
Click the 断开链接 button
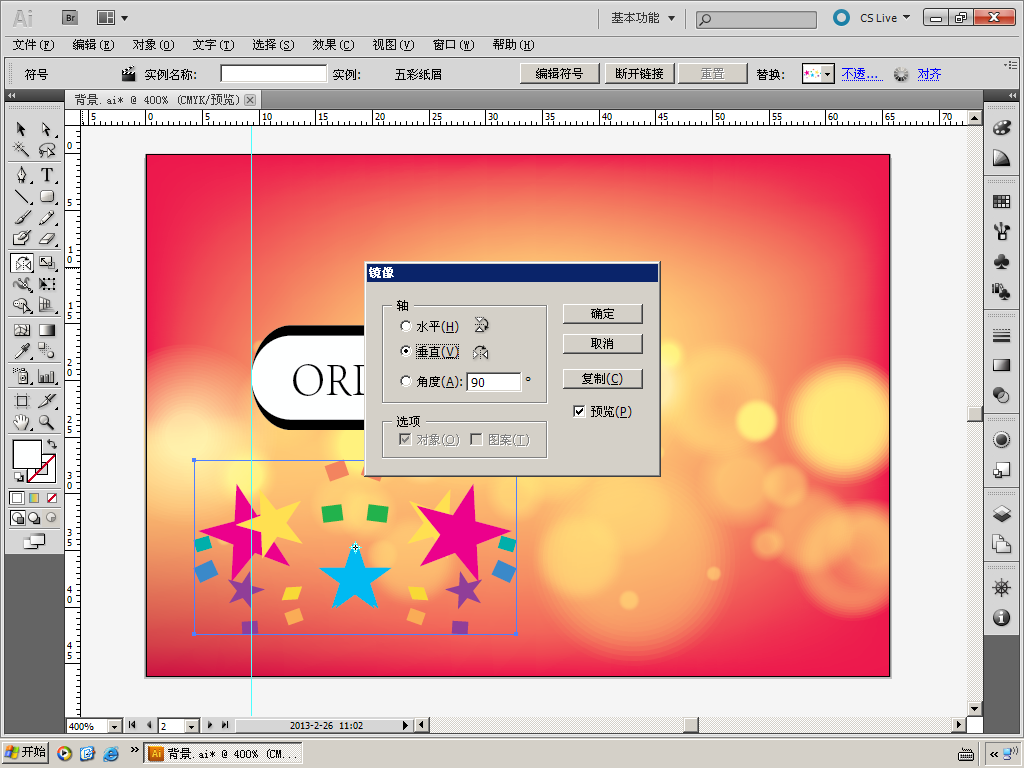tap(639, 74)
